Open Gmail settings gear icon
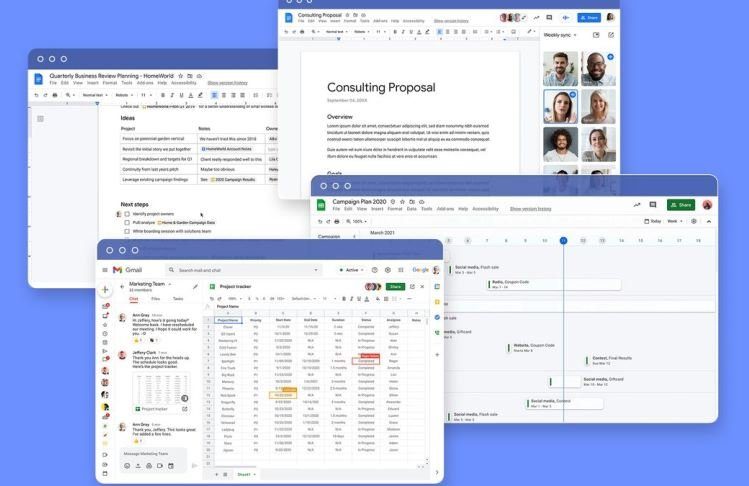The width and height of the screenshot is (749, 486). tap(388, 270)
